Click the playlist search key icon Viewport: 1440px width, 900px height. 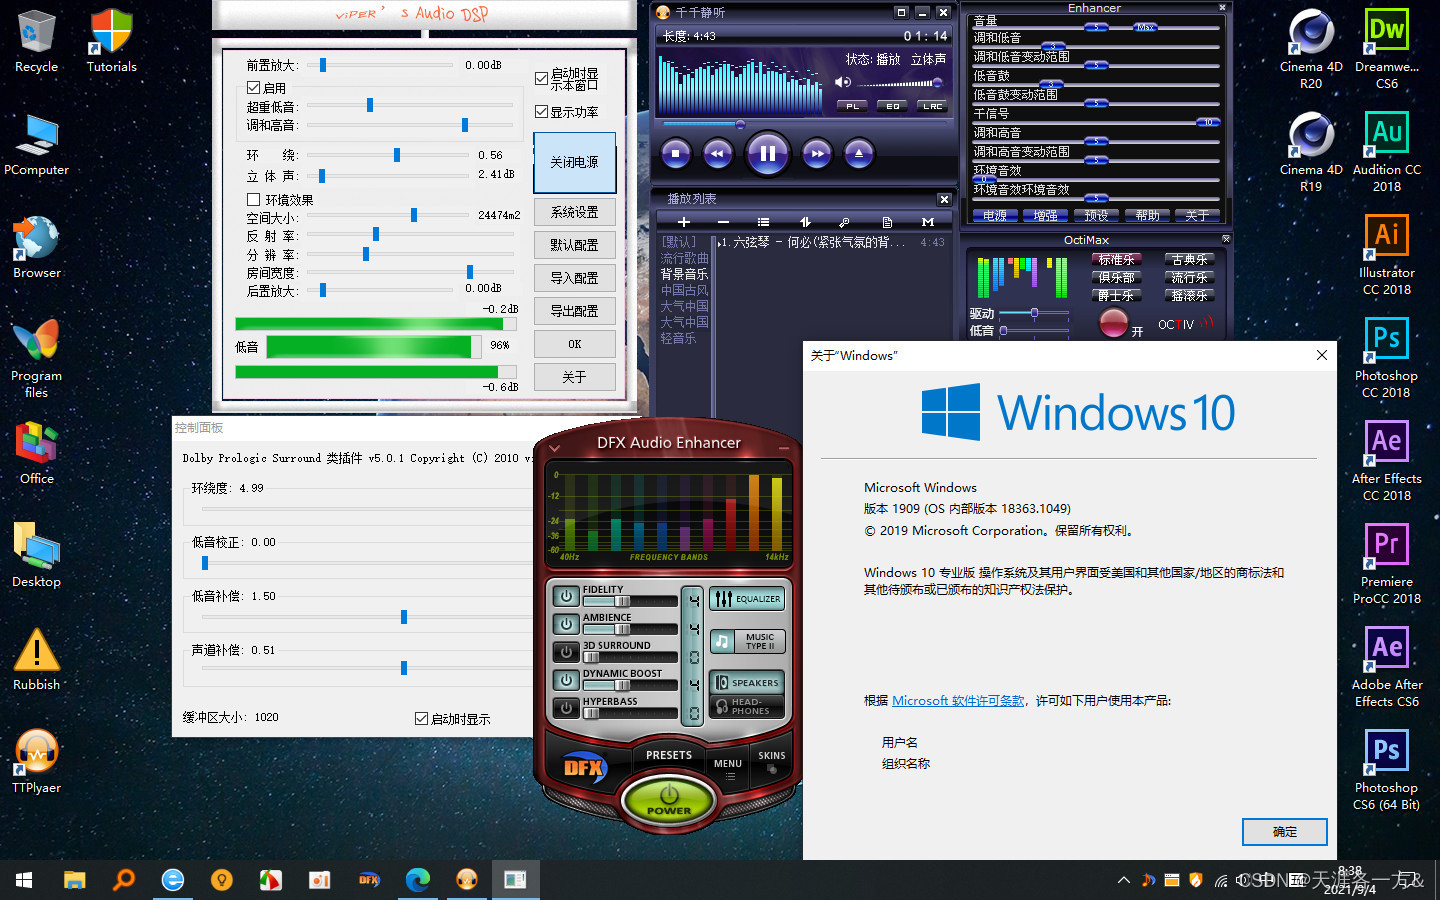(845, 222)
